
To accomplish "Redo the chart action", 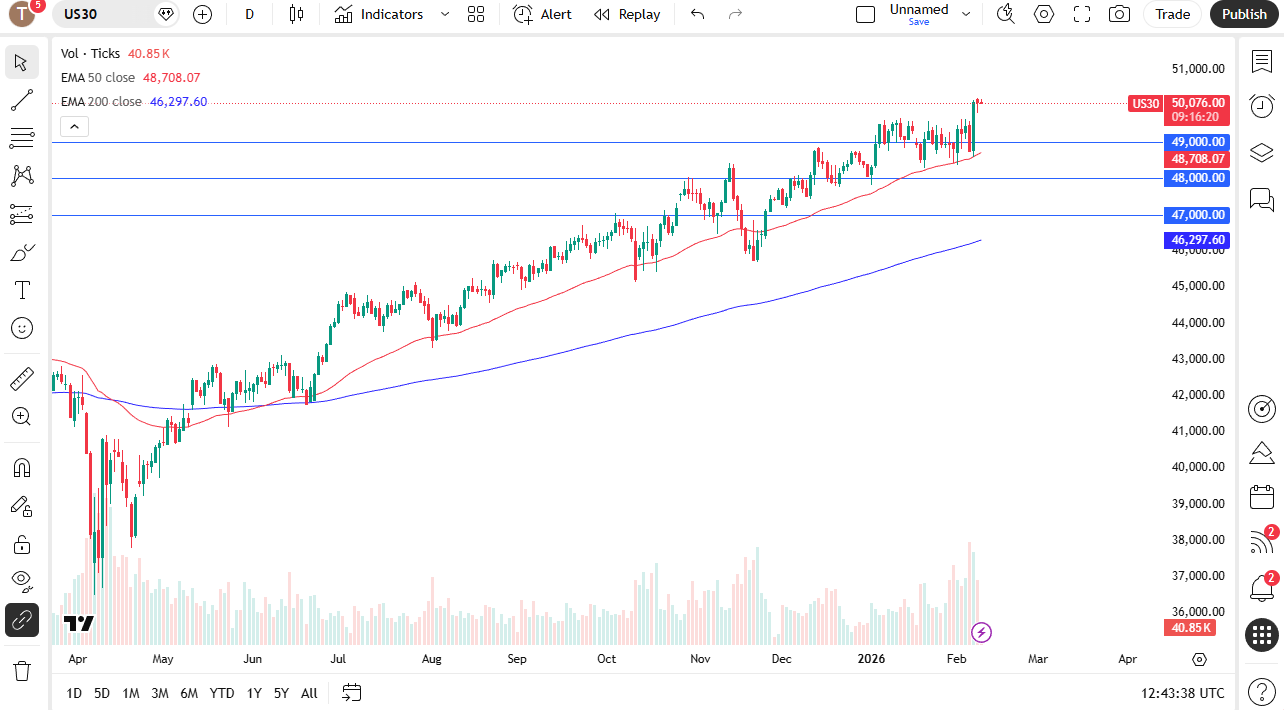I will 736,14.
